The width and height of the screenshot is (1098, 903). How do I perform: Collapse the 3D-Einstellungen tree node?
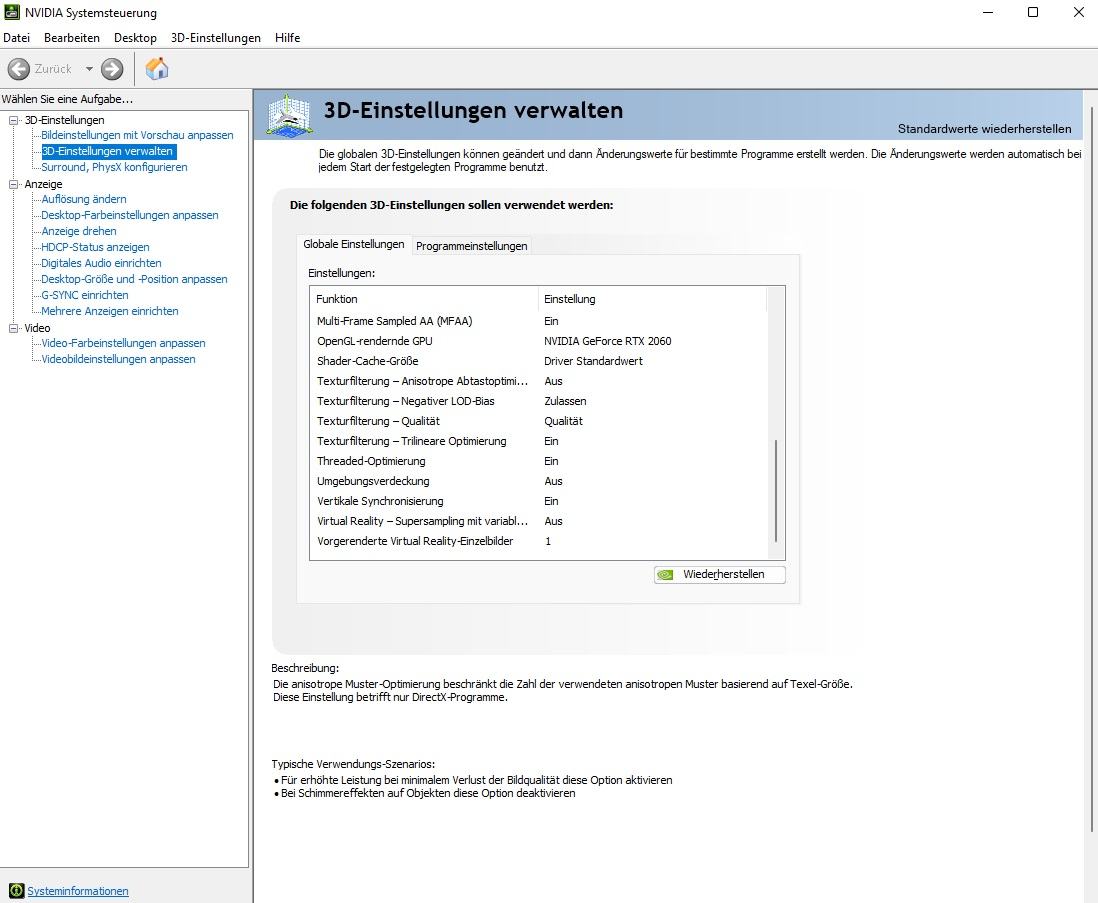point(13,120)
